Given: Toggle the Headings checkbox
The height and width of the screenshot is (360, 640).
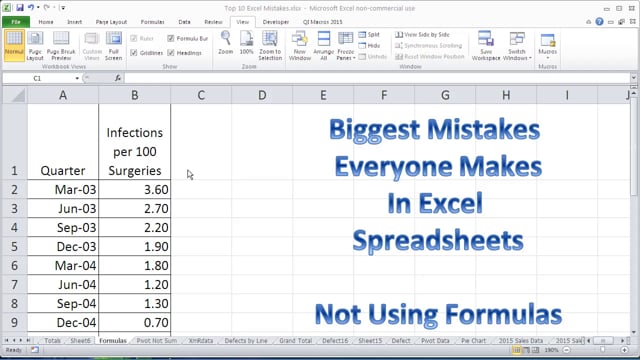Looking at the screenshot, I should (x=171, y=53).
